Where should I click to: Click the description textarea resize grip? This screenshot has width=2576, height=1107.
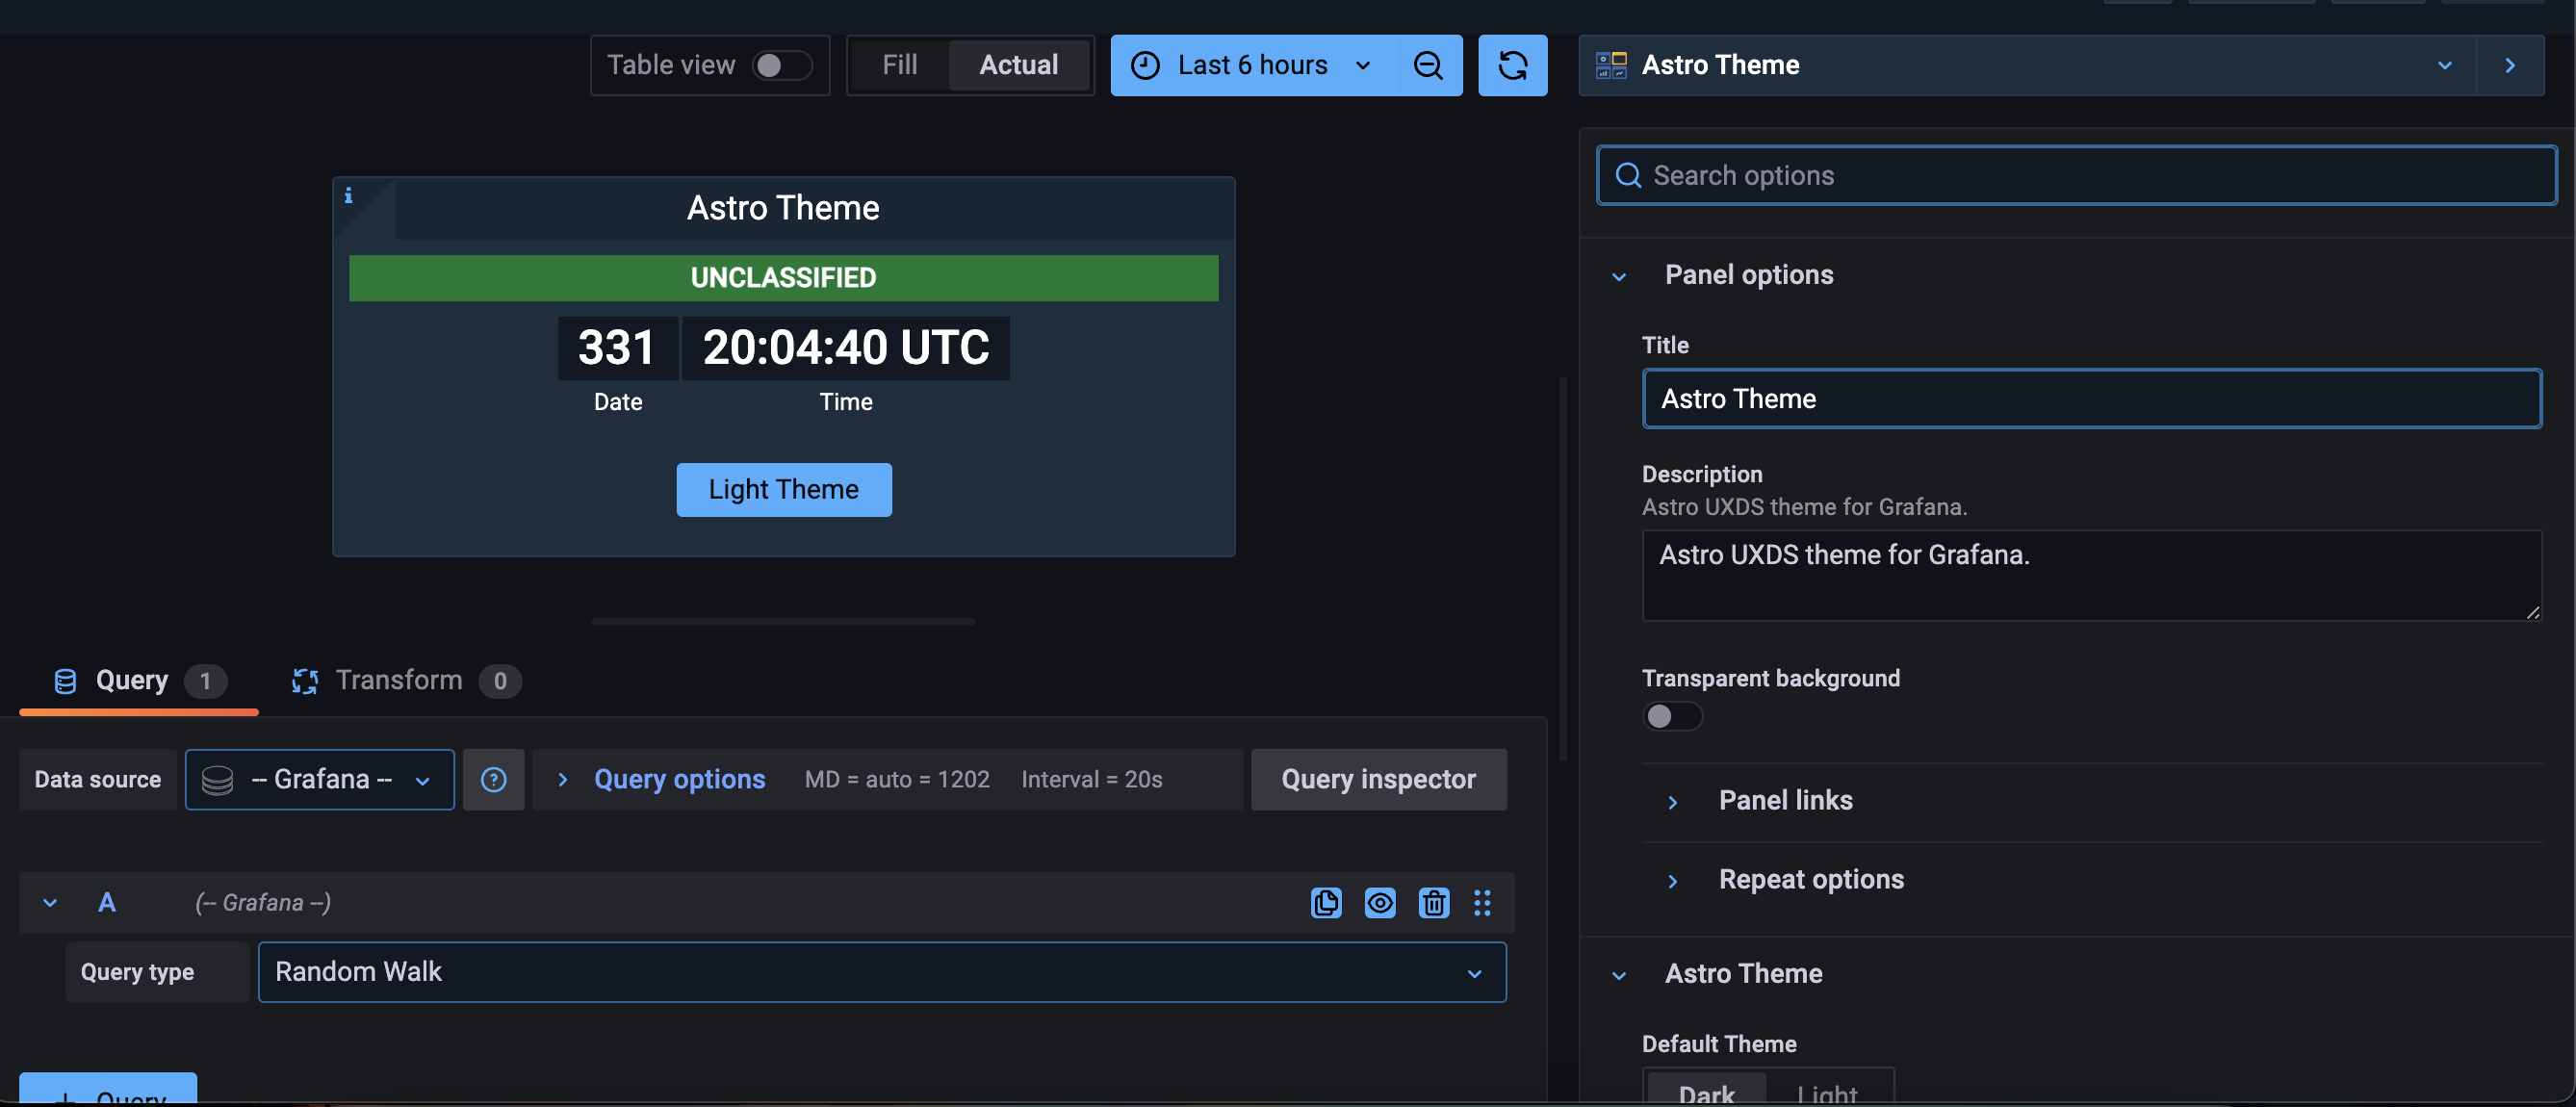(x=2532, y=612)
